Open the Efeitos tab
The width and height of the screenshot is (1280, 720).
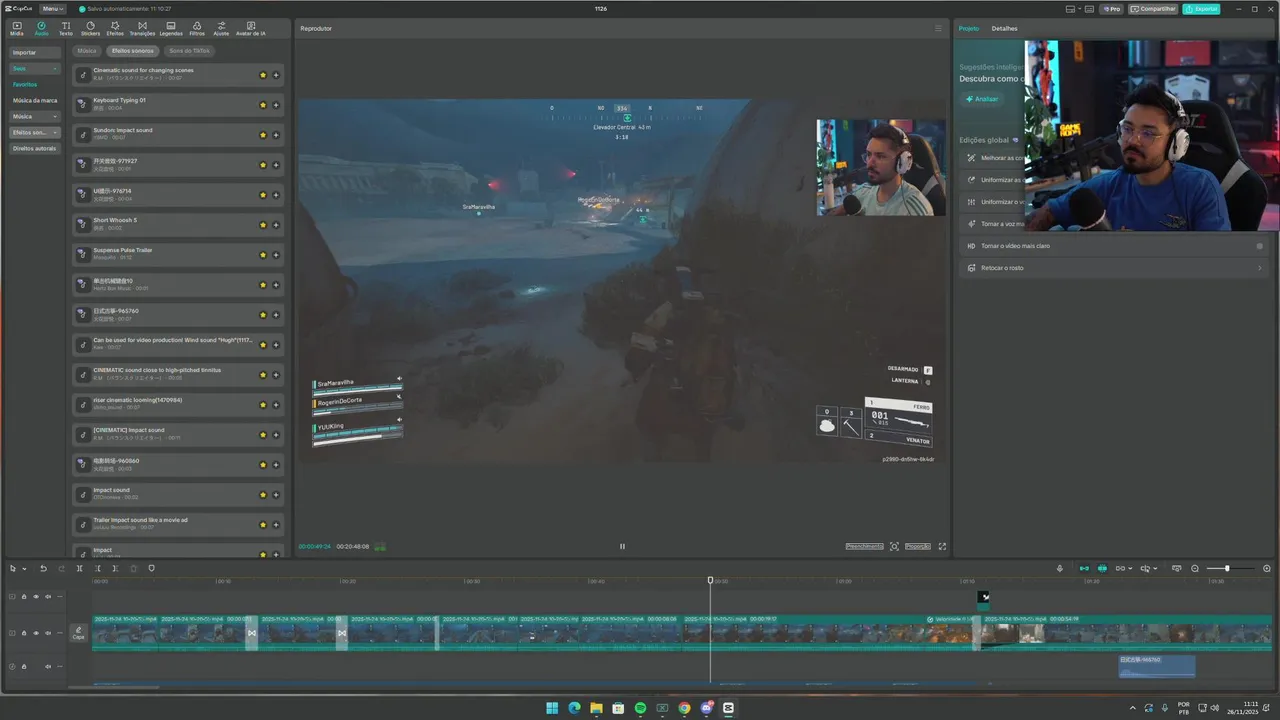(116, 28)
